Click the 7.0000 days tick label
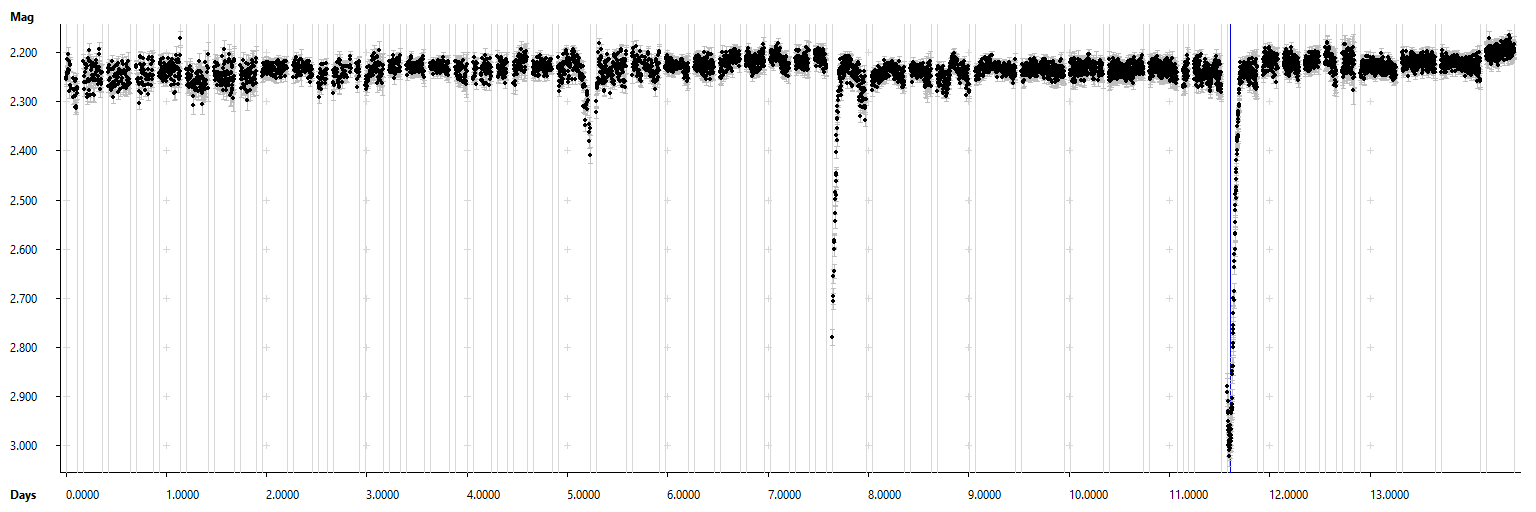Screen dimensions: 1536x512 coord(783,495)
